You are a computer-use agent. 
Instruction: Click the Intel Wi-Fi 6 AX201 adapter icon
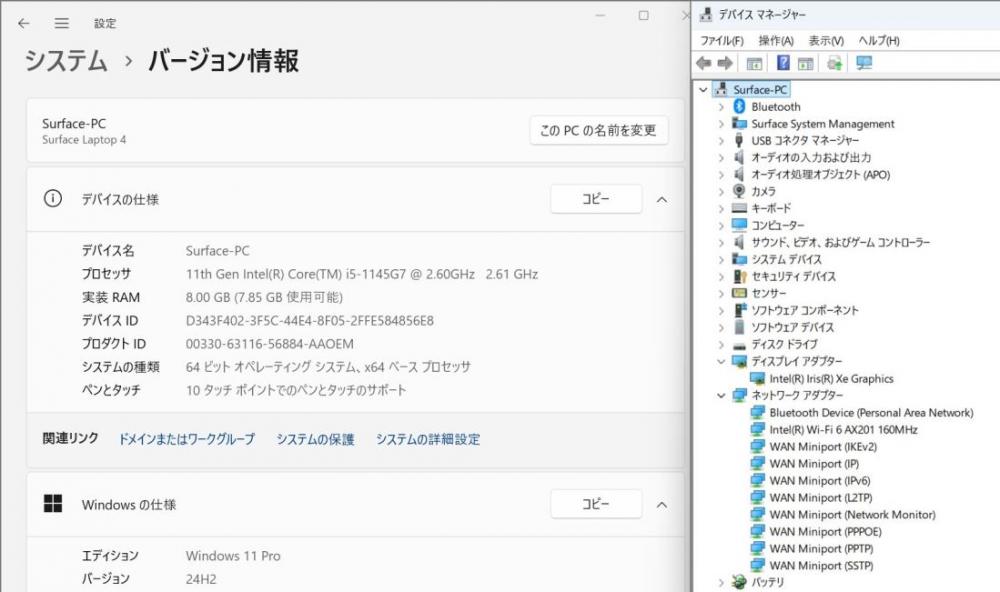[x=757, y=429]
